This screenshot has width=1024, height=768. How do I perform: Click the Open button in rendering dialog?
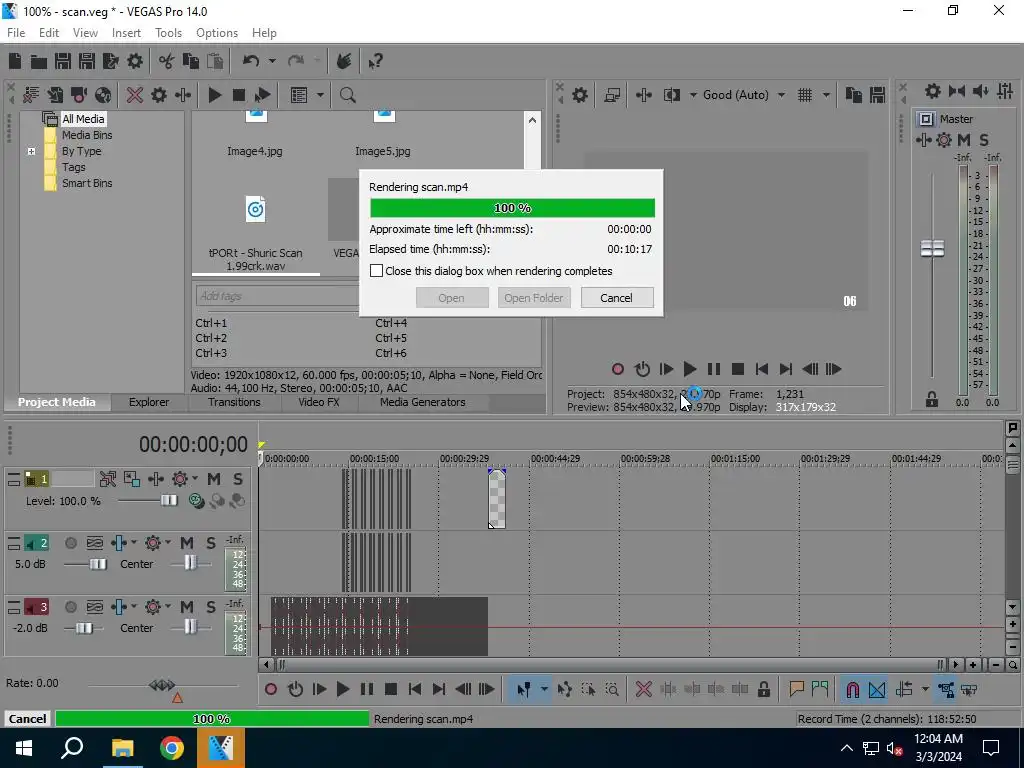[x=451, y=298]
